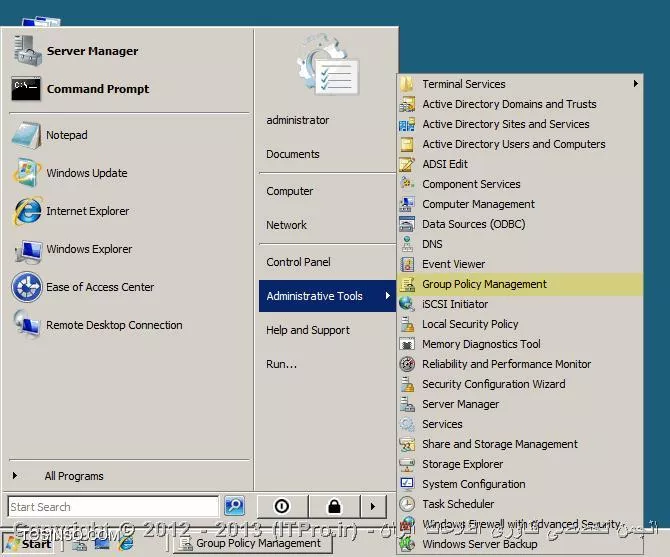Click the Data Sources (ODBC) icon
This screenshot has width=670, height=557.
[x=407, y=224]
